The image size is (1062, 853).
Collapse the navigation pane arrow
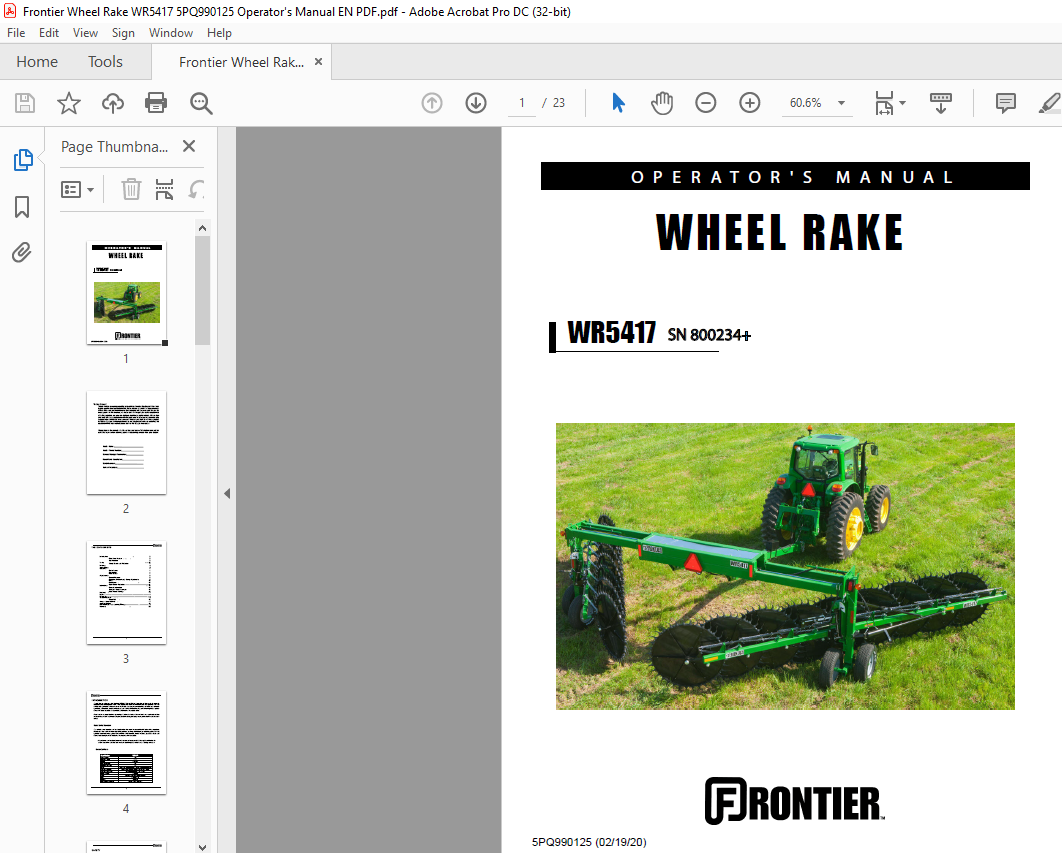(x=228, y=493)
